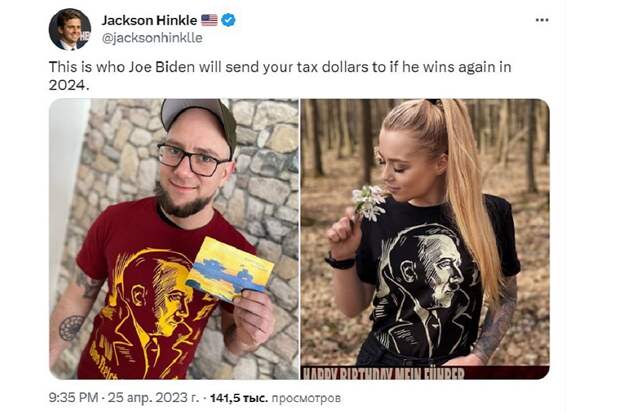Open the Jackson Hinkle display name link
Viewport: 620px width, 413px height.
pyautogui.click(x=149, y=20)
